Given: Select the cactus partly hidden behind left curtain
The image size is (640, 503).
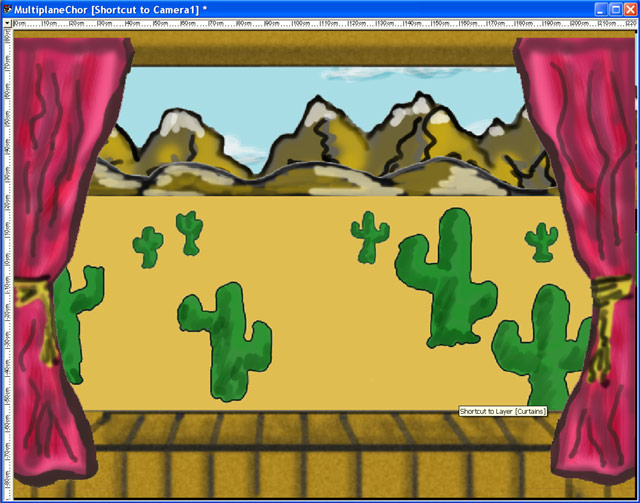Looking at the screenshot, I should (x=75, y=310).
